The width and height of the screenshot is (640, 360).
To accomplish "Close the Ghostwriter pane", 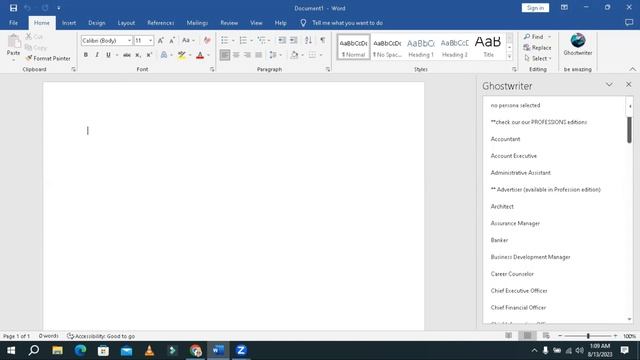I will pos(629,84).
